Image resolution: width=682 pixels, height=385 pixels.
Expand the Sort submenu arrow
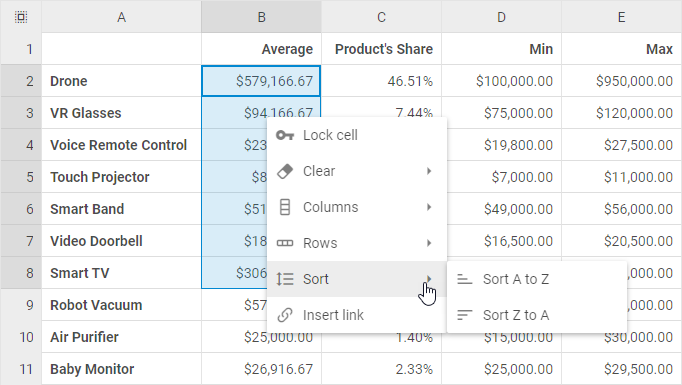[429, 279]
